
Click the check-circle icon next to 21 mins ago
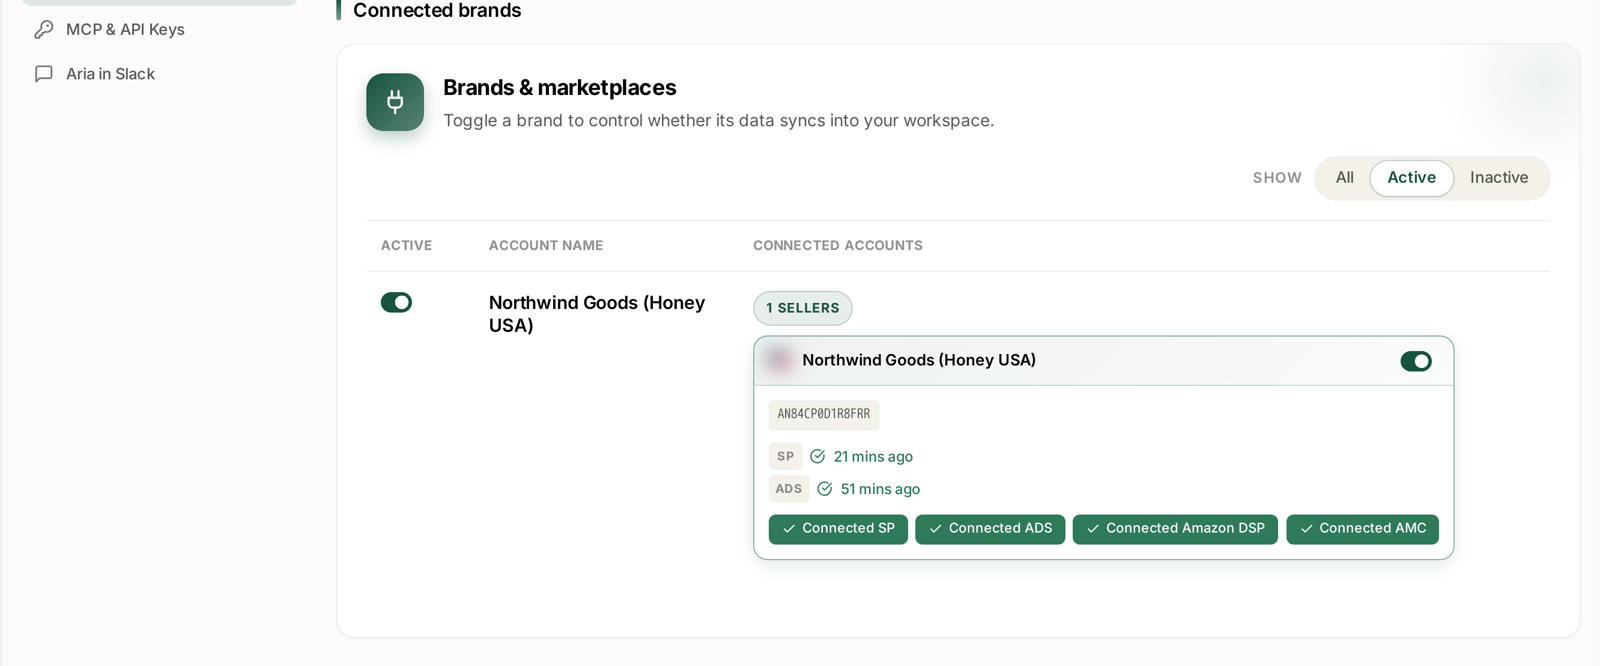(x=817, y=457)
